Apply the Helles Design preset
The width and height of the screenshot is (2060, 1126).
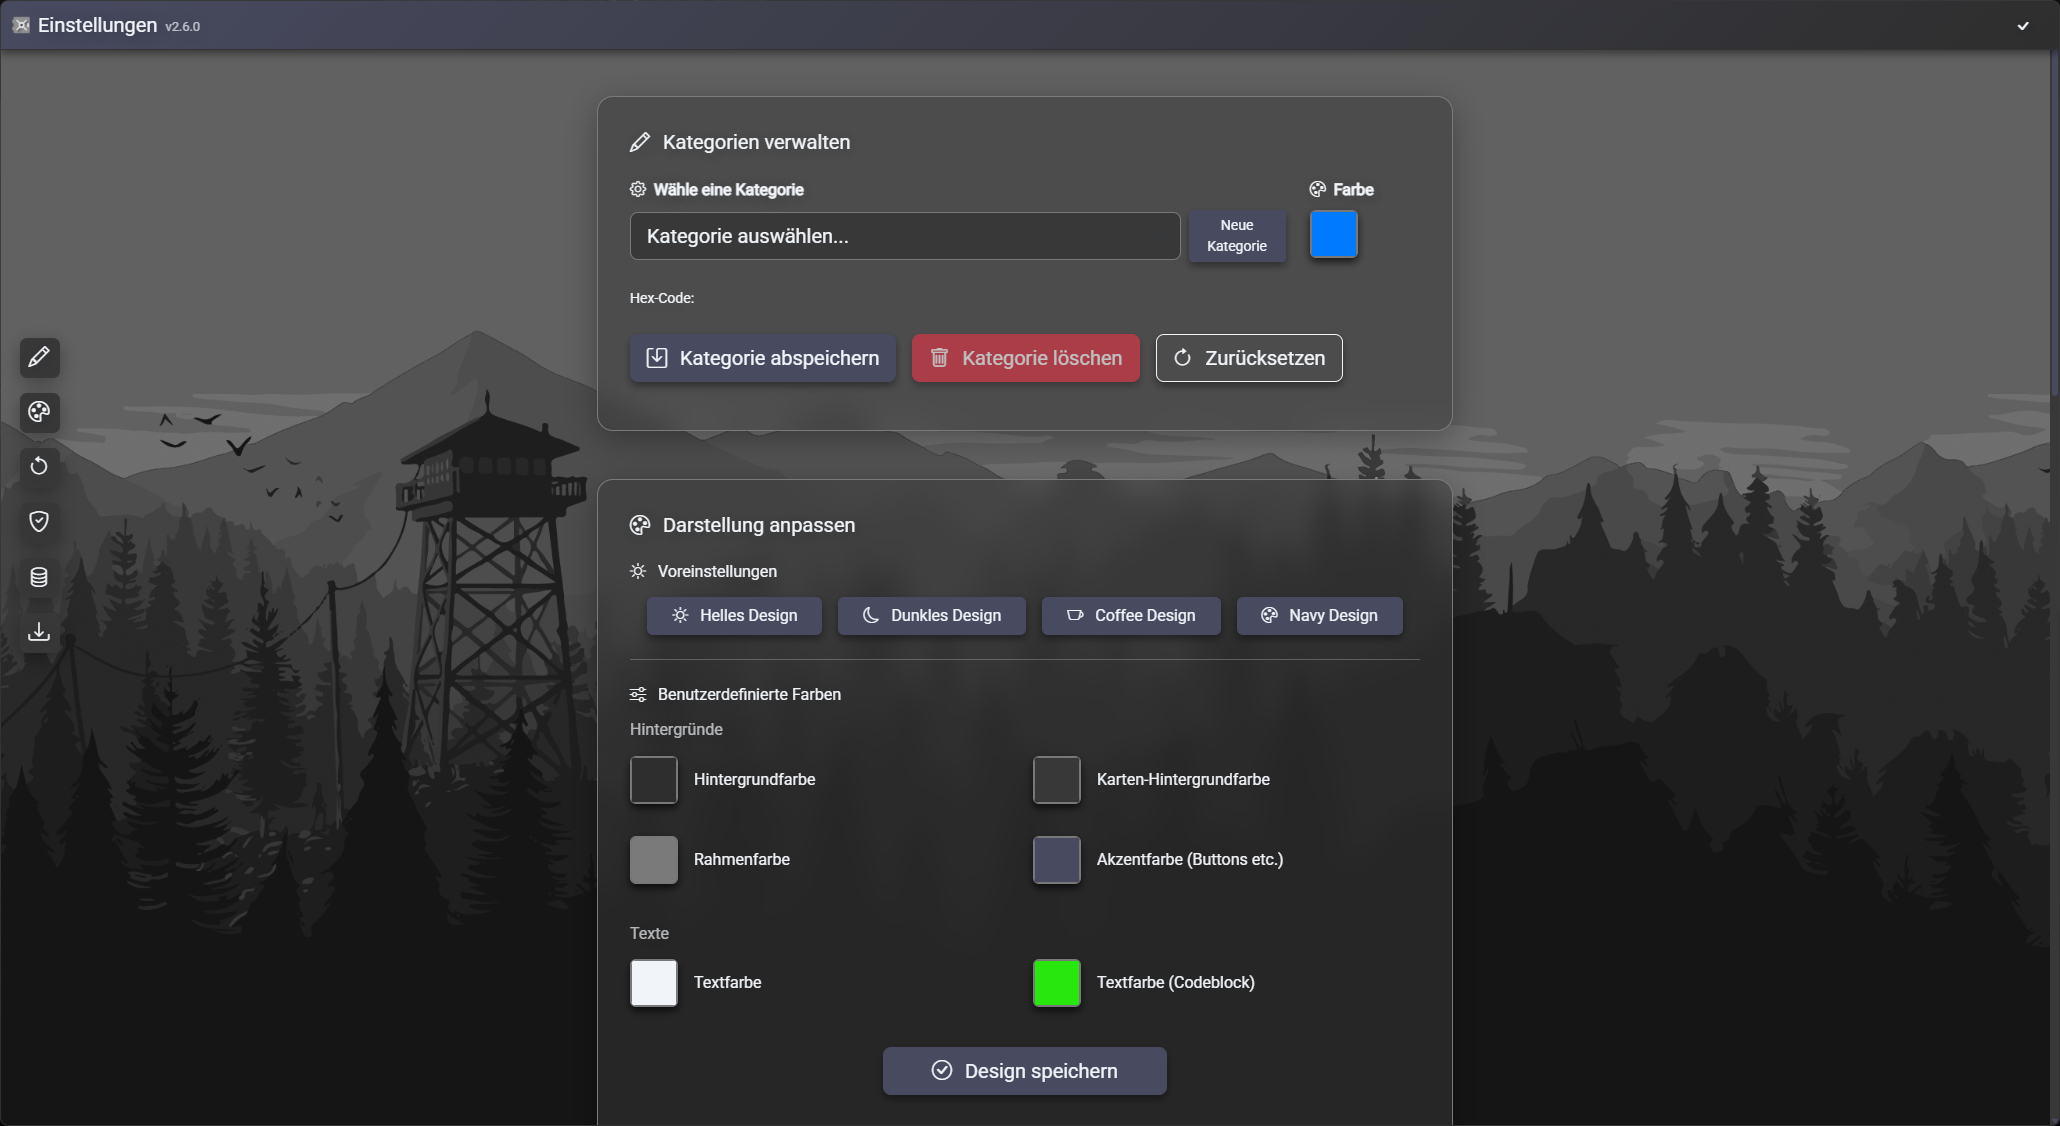click(734, 616)
